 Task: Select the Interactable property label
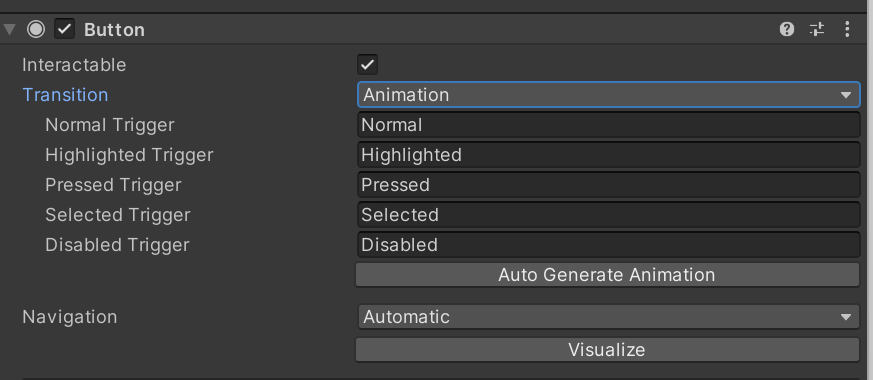[74, 65]
